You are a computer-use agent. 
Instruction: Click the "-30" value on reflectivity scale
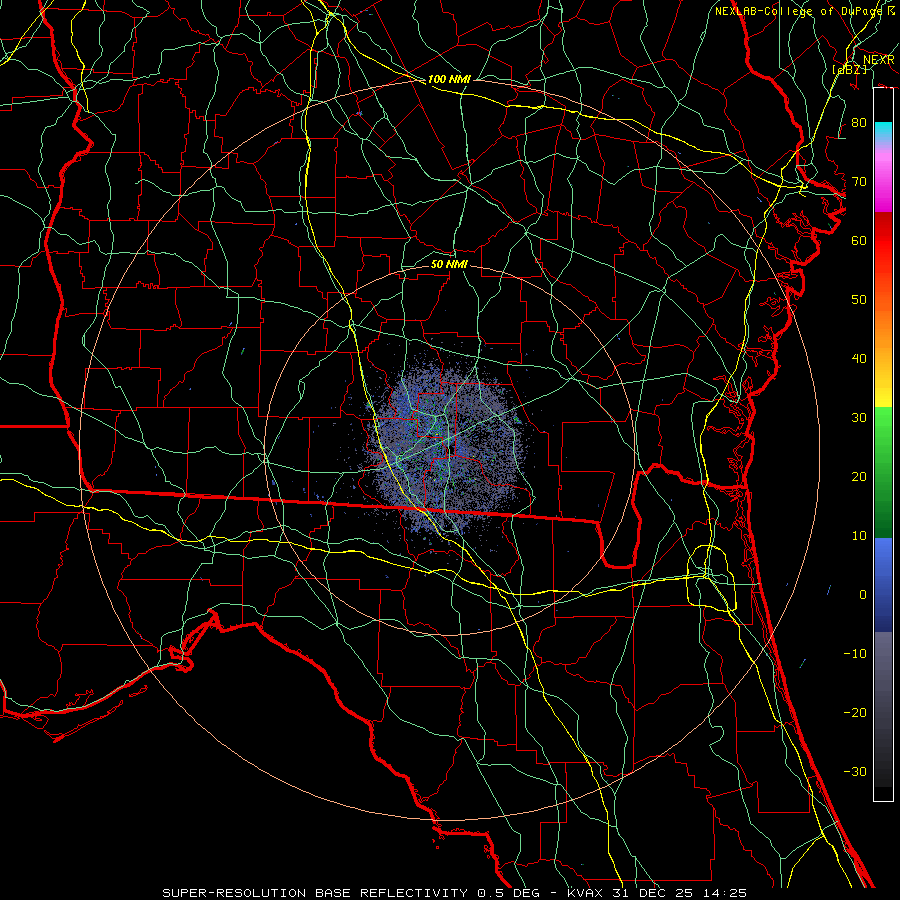click(x=855, y=771)
